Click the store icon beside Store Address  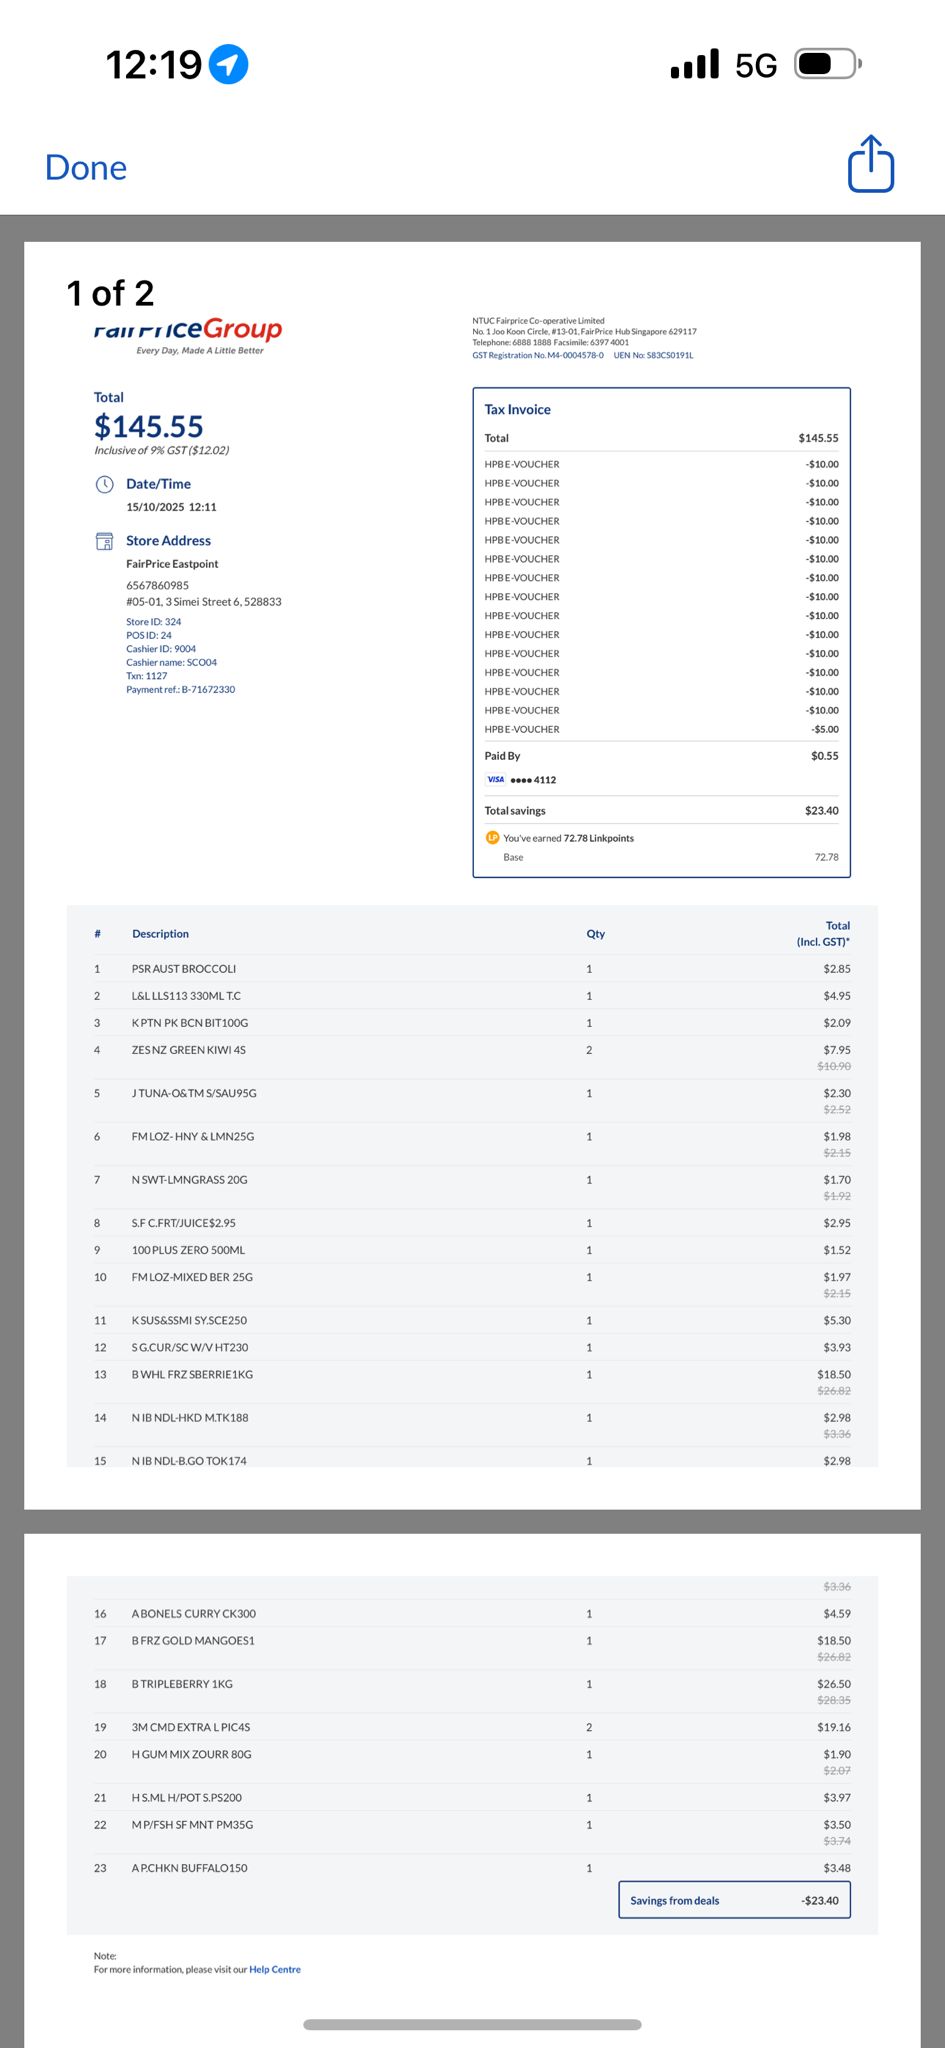[104, 541]
